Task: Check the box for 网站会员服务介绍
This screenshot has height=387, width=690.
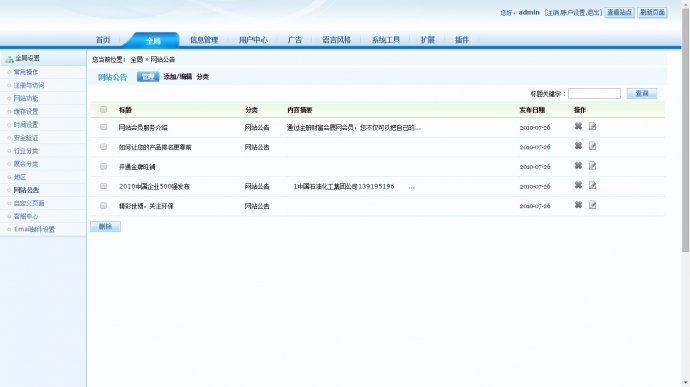Action: pyautogui.click(x=103, y=127)
